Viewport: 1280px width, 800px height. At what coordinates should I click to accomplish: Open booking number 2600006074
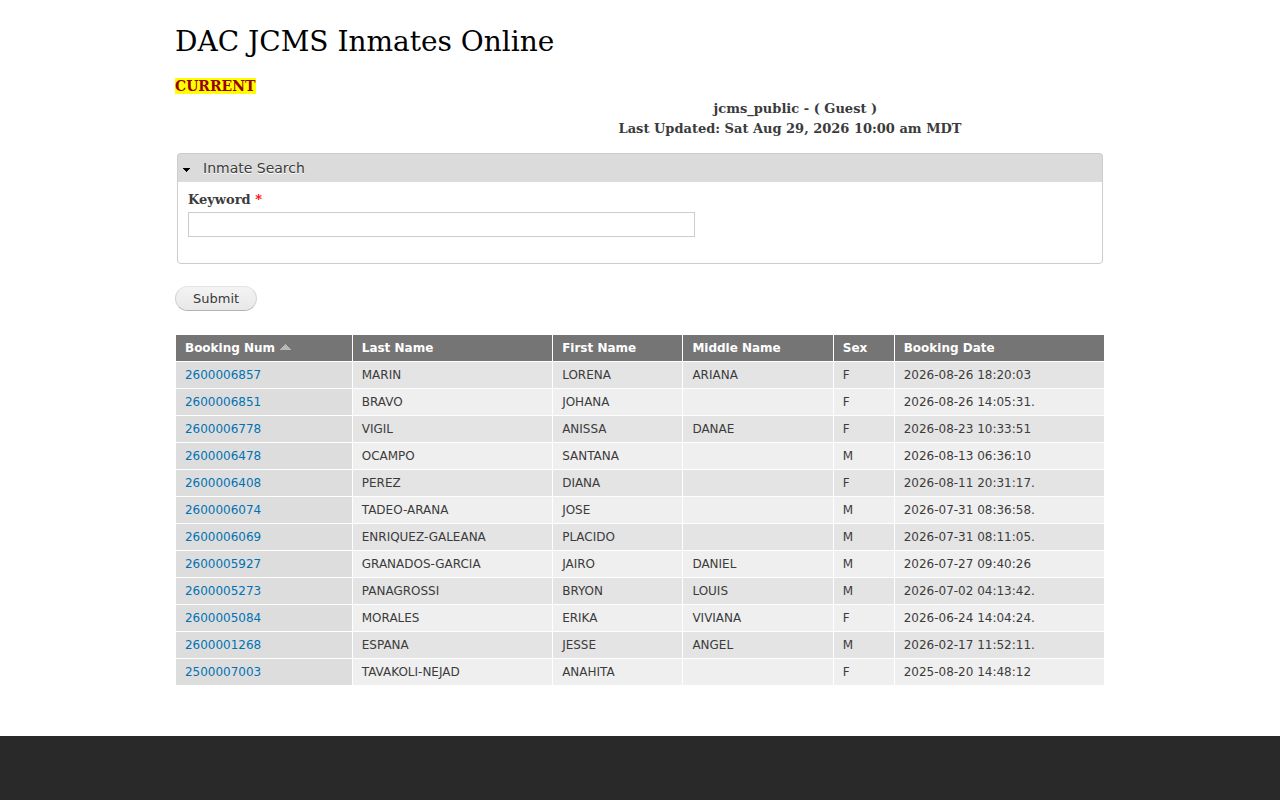pos(223,510)
